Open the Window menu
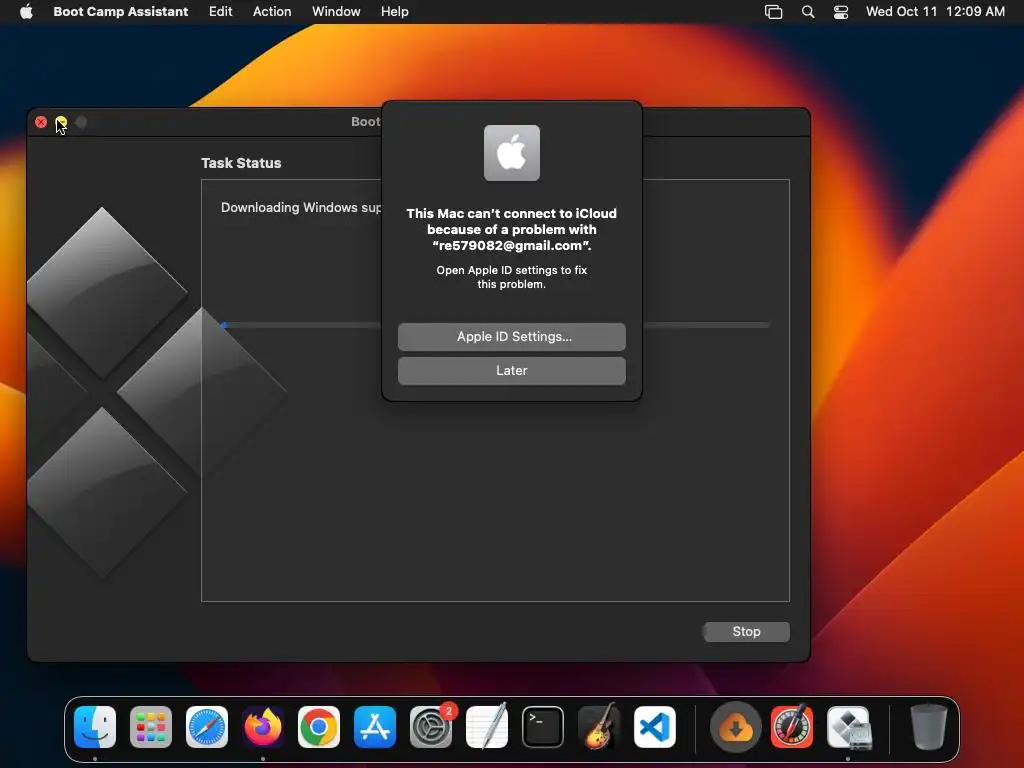 pyautogui.click(x=336, y=11)
